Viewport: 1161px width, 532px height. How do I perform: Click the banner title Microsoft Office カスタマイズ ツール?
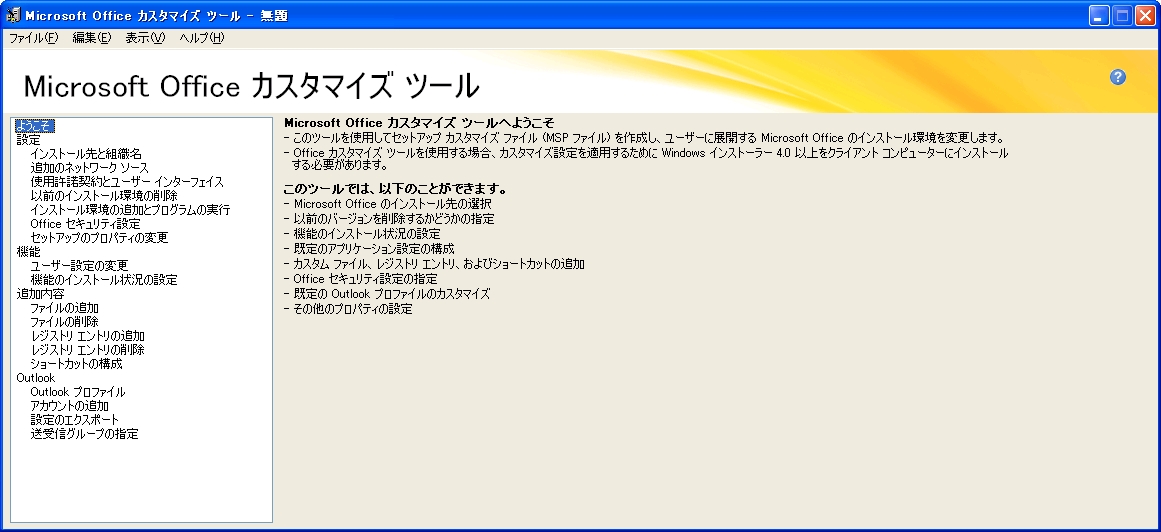point(252,87)
